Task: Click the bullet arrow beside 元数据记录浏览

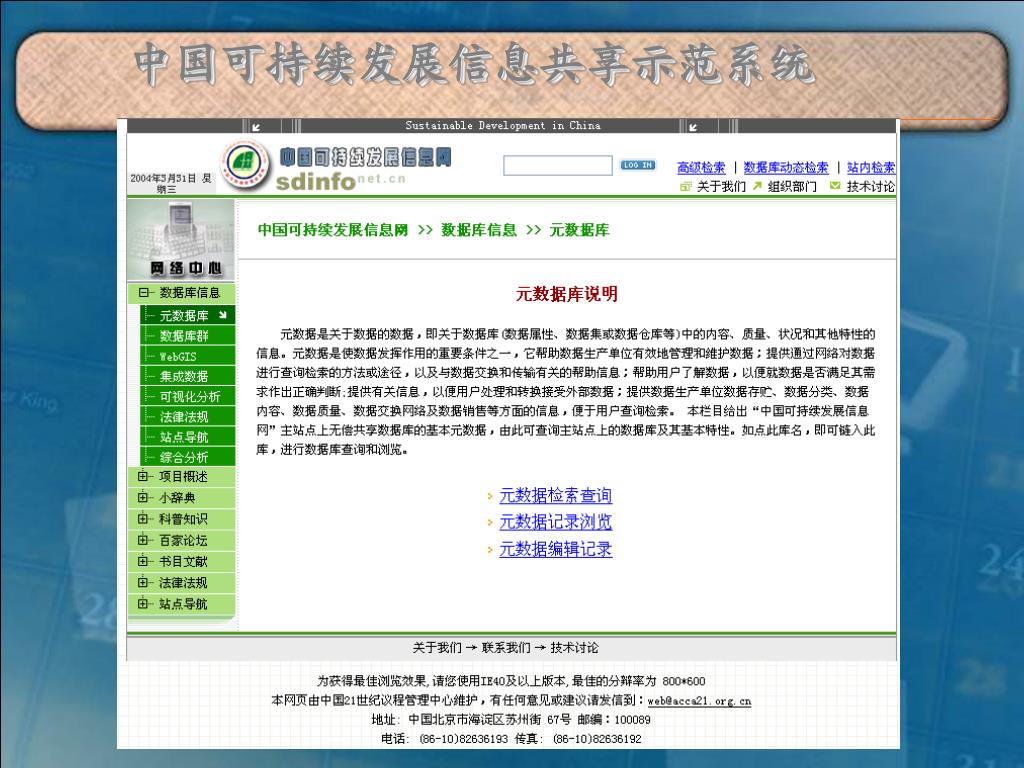Action: (x=490, y=524)
